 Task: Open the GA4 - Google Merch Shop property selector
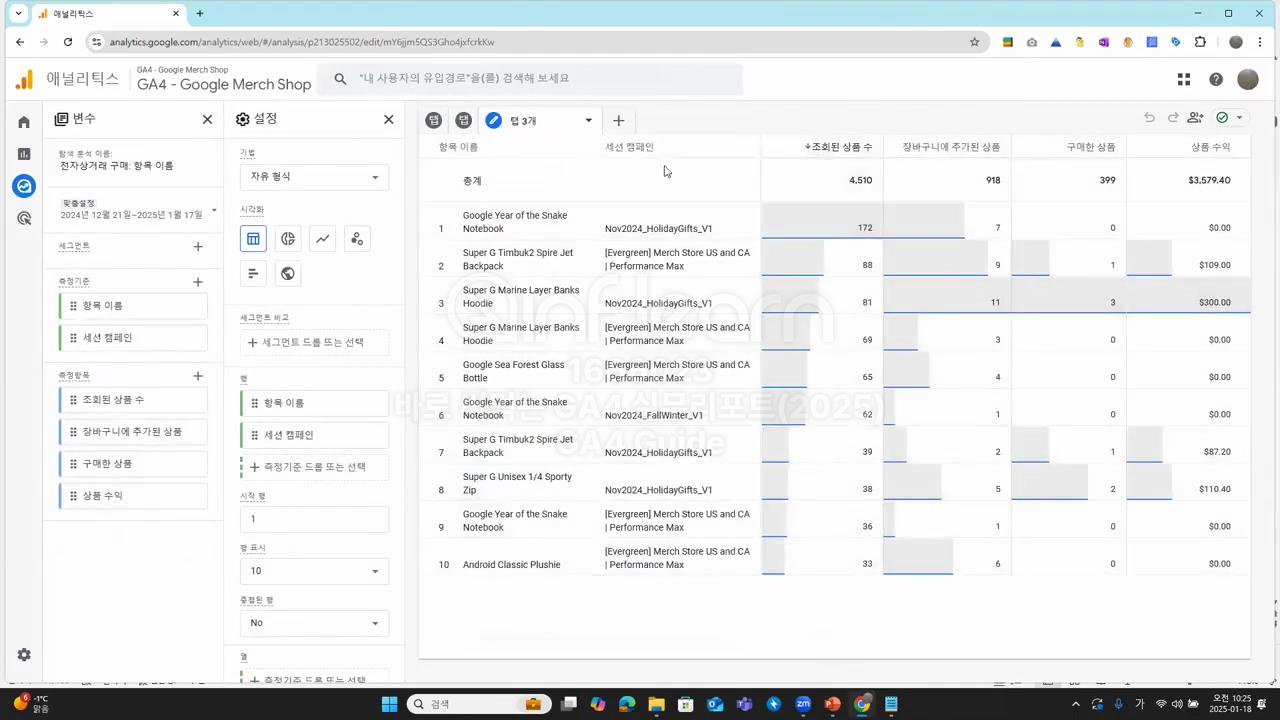point(223,79)
